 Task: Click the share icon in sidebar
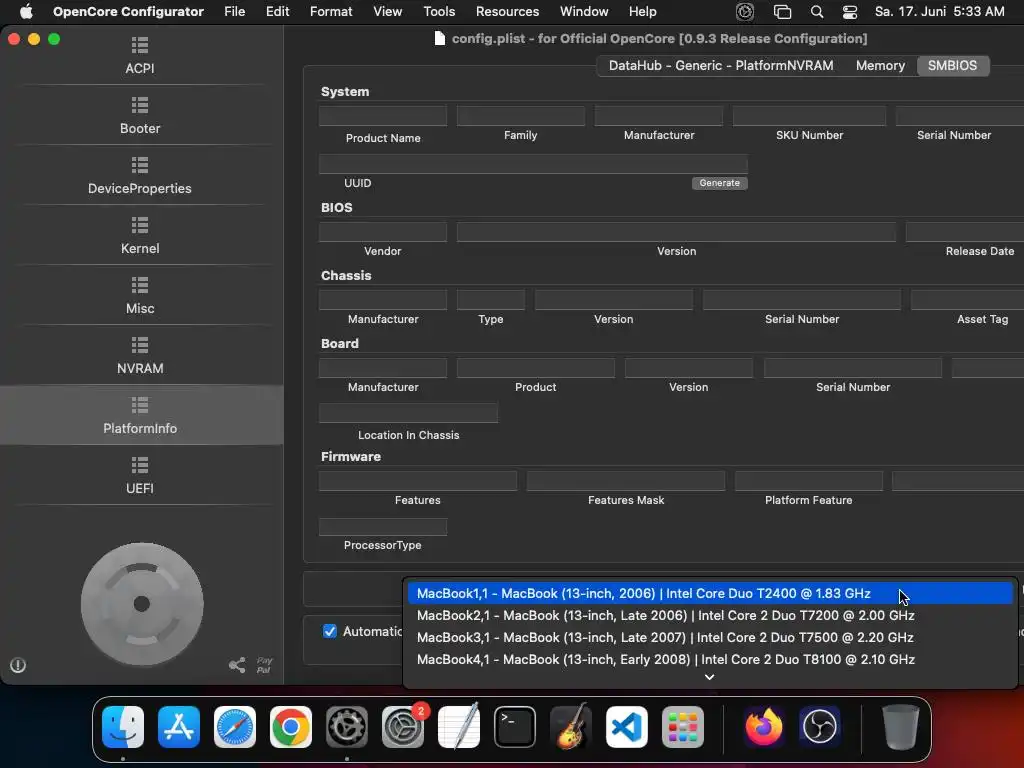pos(237,665)
